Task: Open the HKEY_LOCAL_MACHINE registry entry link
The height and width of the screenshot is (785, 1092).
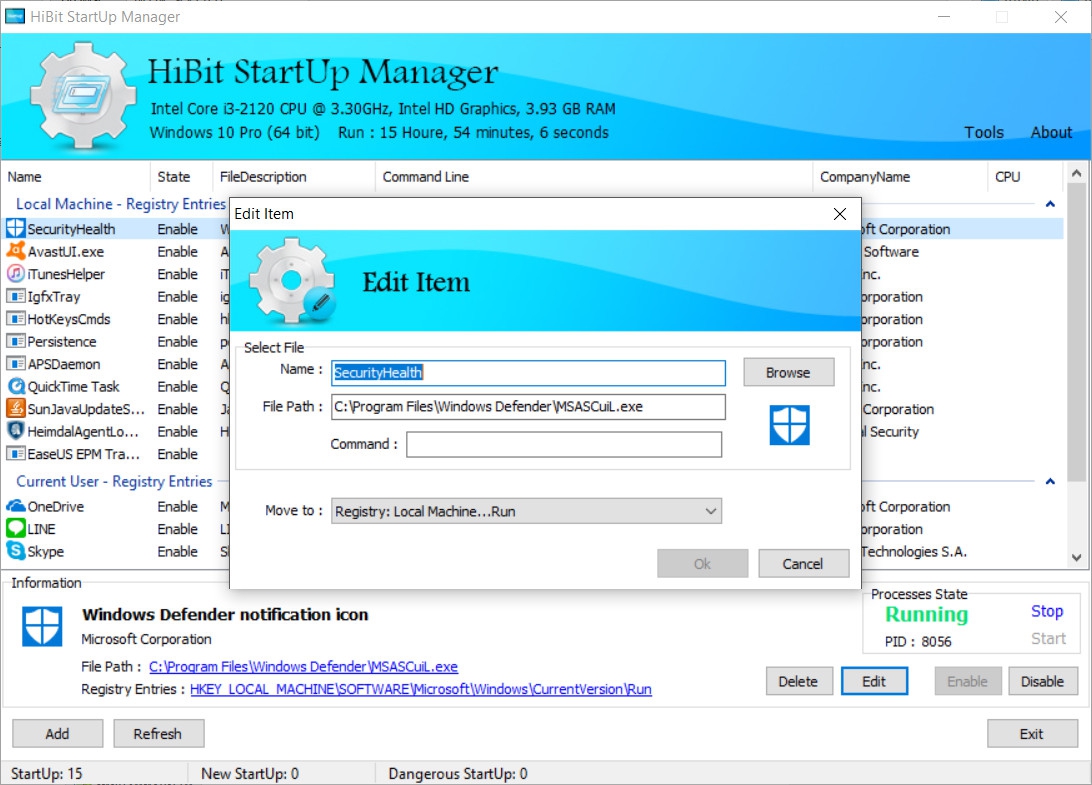Action: click(x=421, y=689)
